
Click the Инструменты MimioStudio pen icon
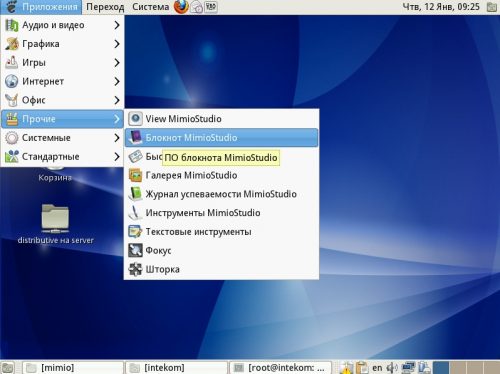click(135, 213)
